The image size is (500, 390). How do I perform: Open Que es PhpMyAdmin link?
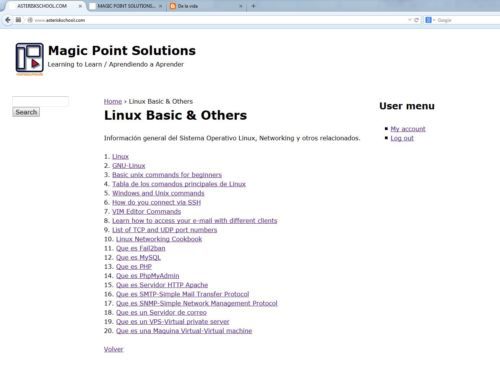point(148,276)
